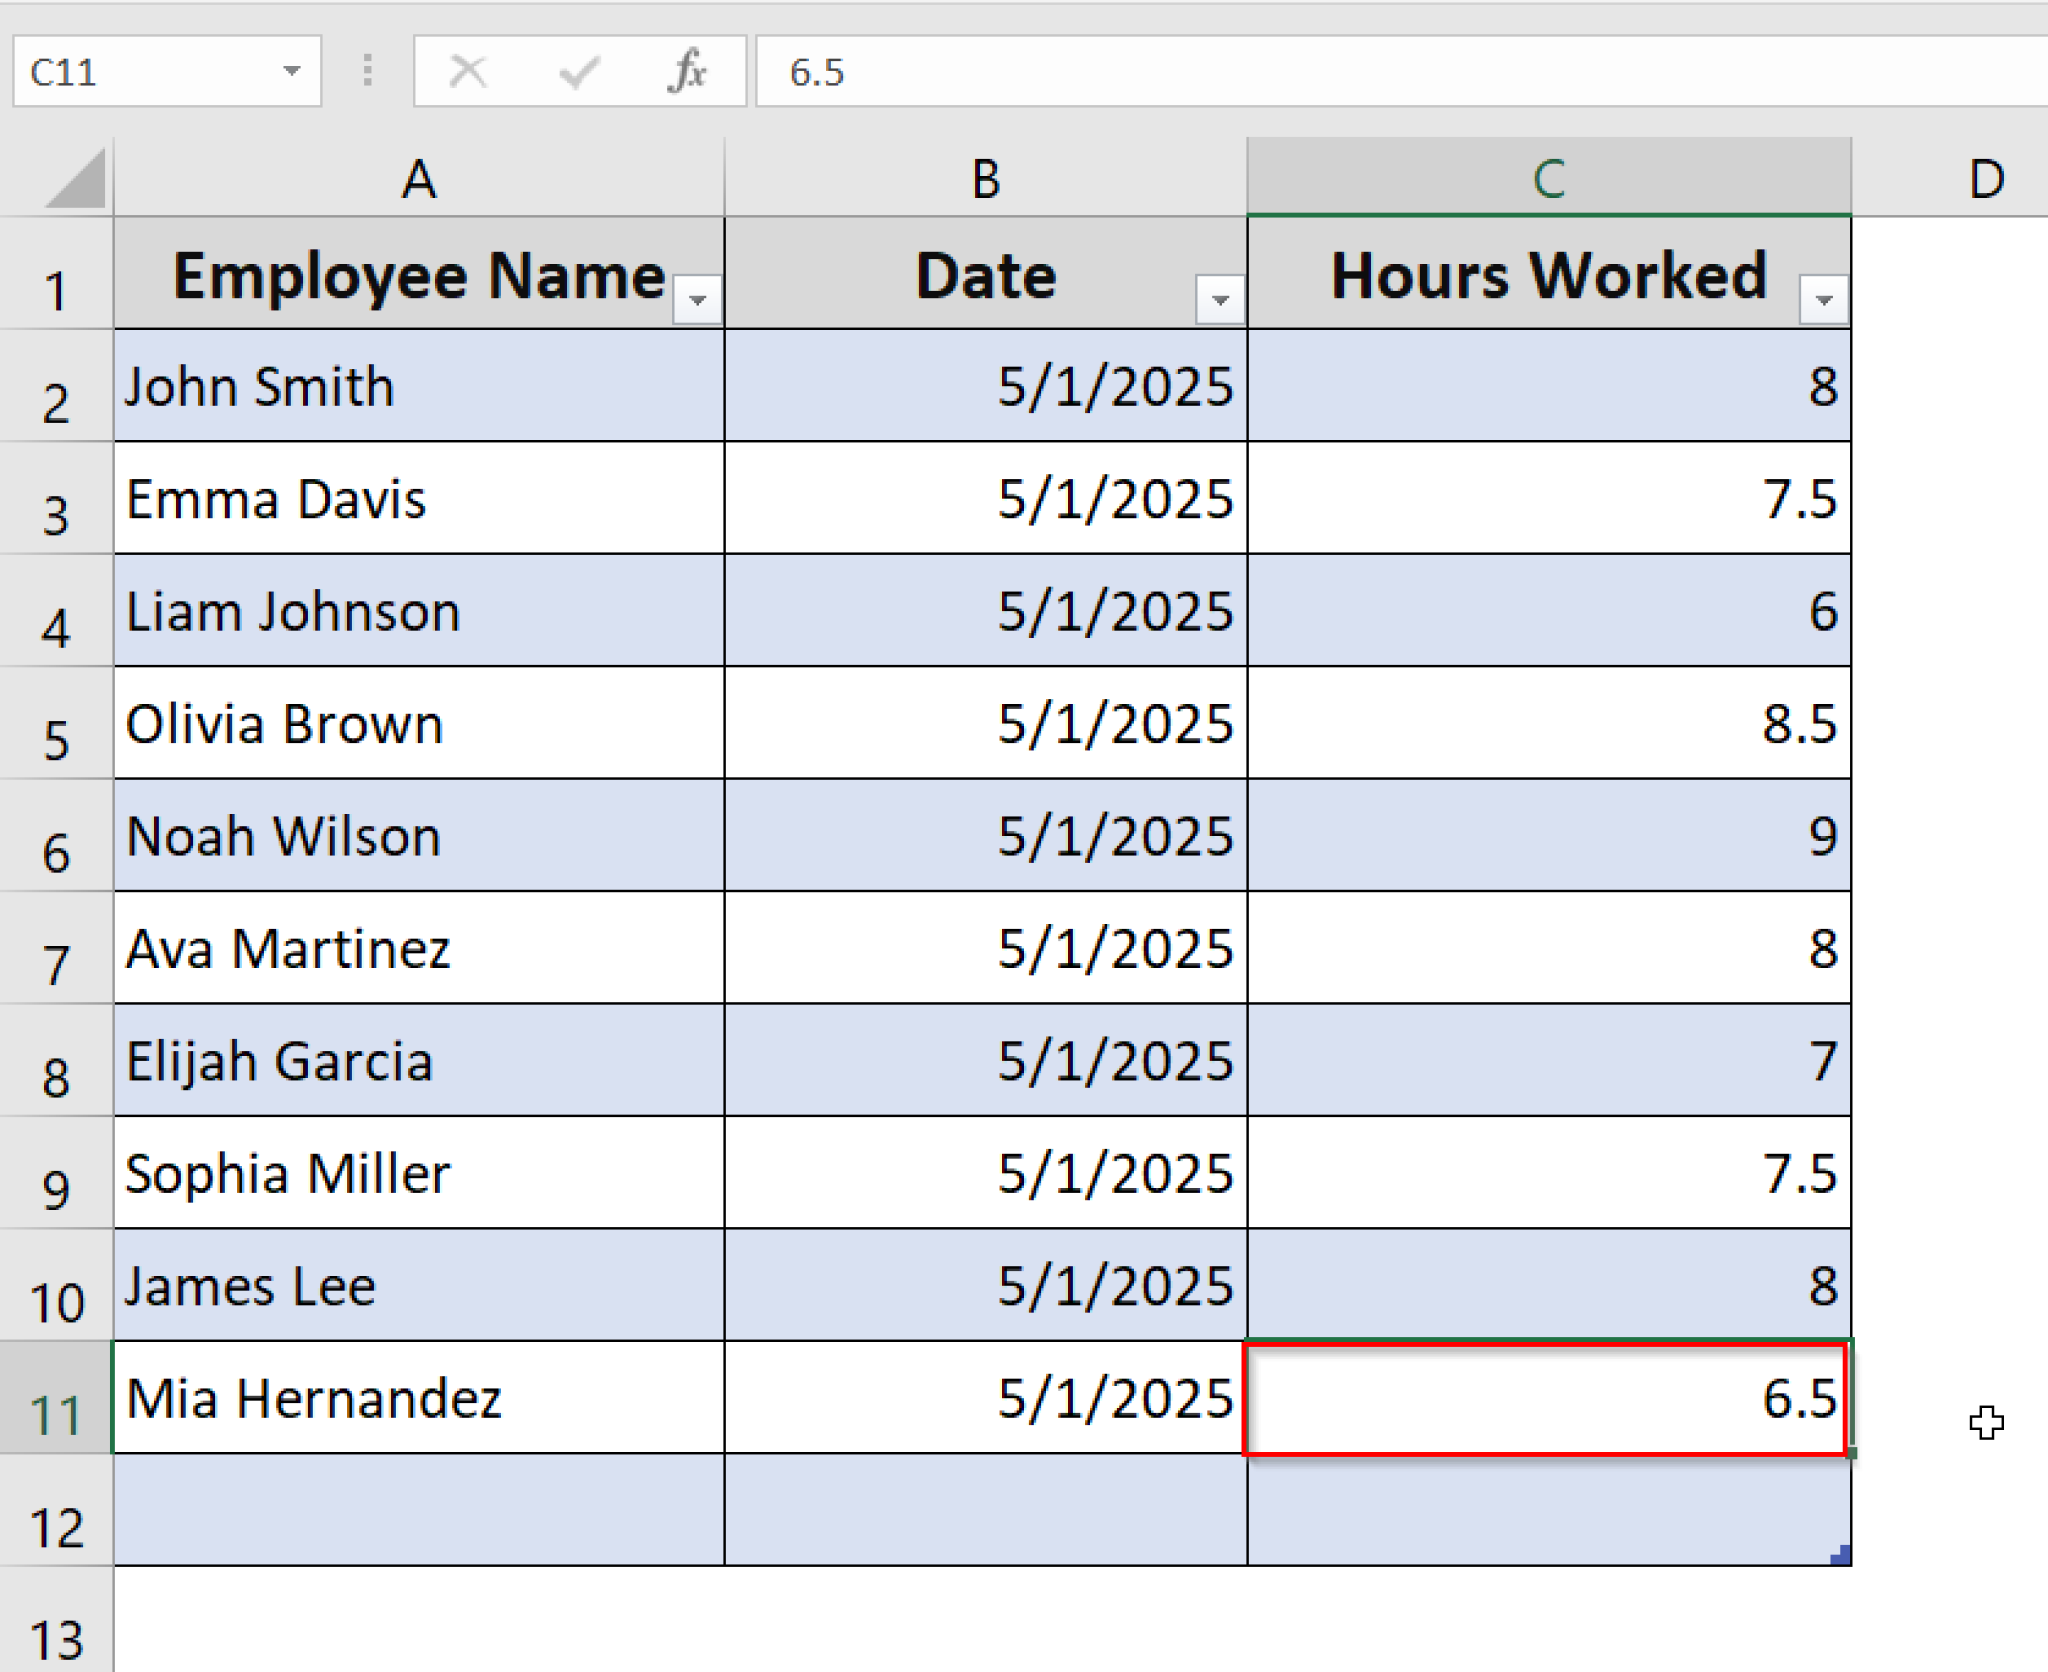
Task: Click the formula bar showing 6.5
Action: pos(1100,70)
